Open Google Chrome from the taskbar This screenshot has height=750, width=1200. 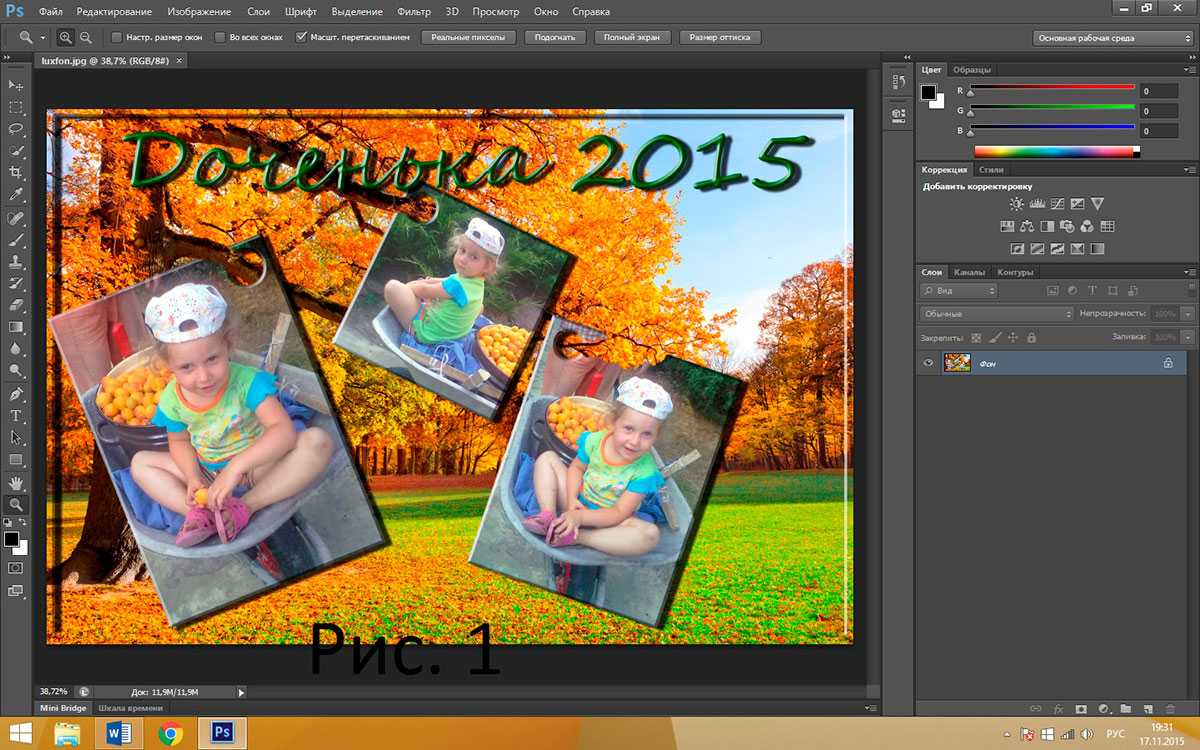[171, 734]
